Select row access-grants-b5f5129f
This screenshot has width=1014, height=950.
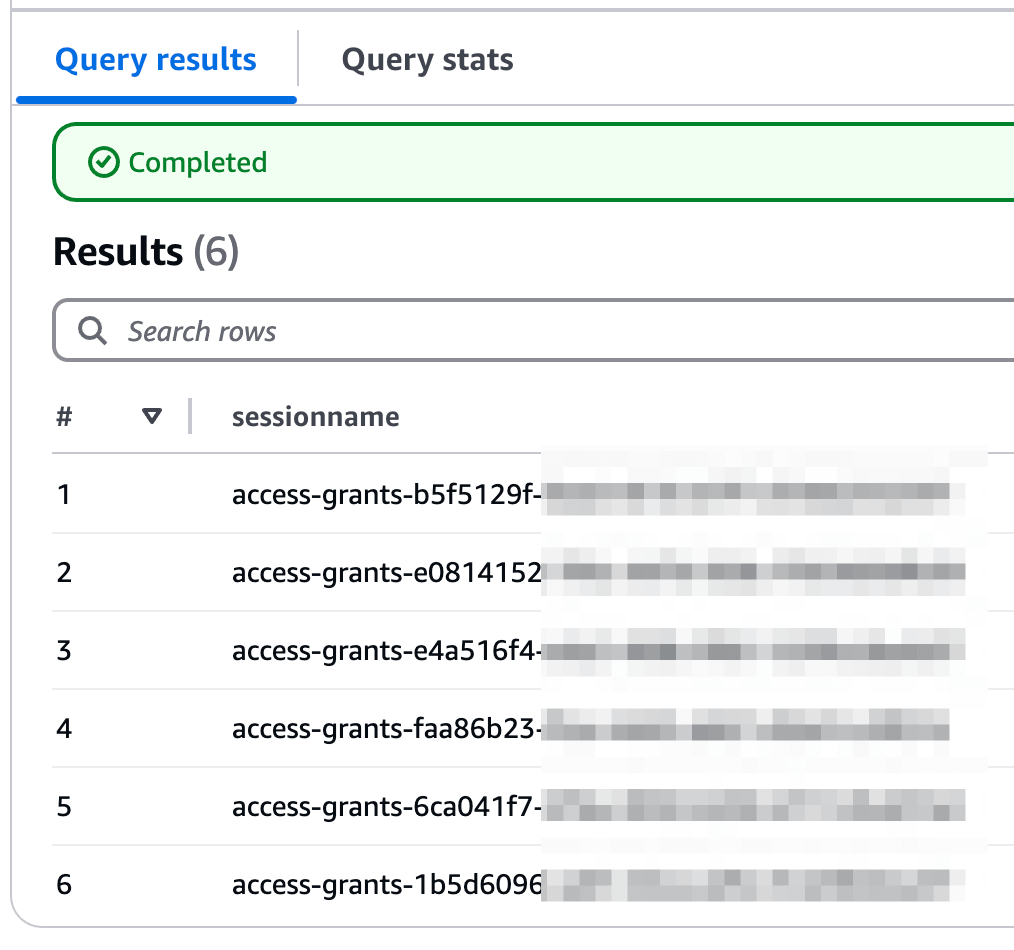[x=533, y=494]
